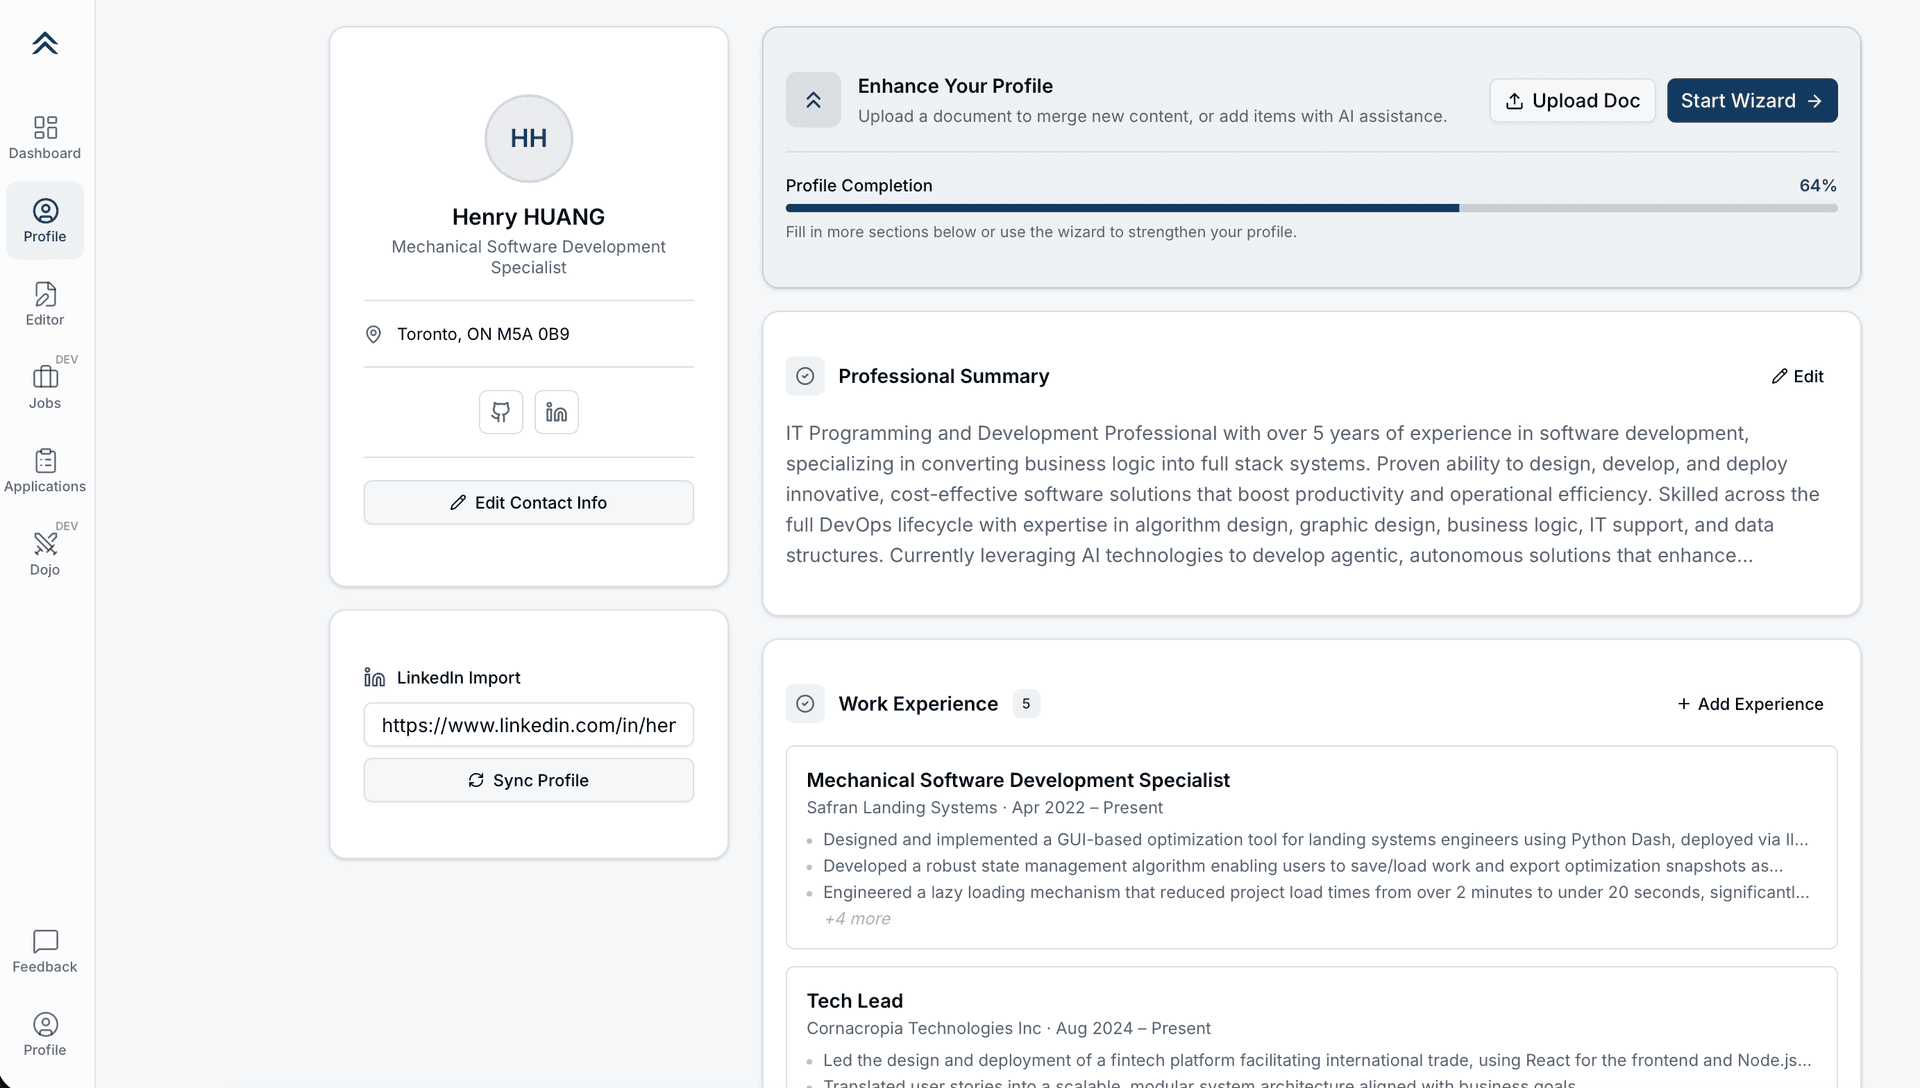Image resolution: width=1920 pixels, height=1088 pixels.
Task: Collapse the Enhance Your Profile panel chevron
Action: click(x=812, y=100)
